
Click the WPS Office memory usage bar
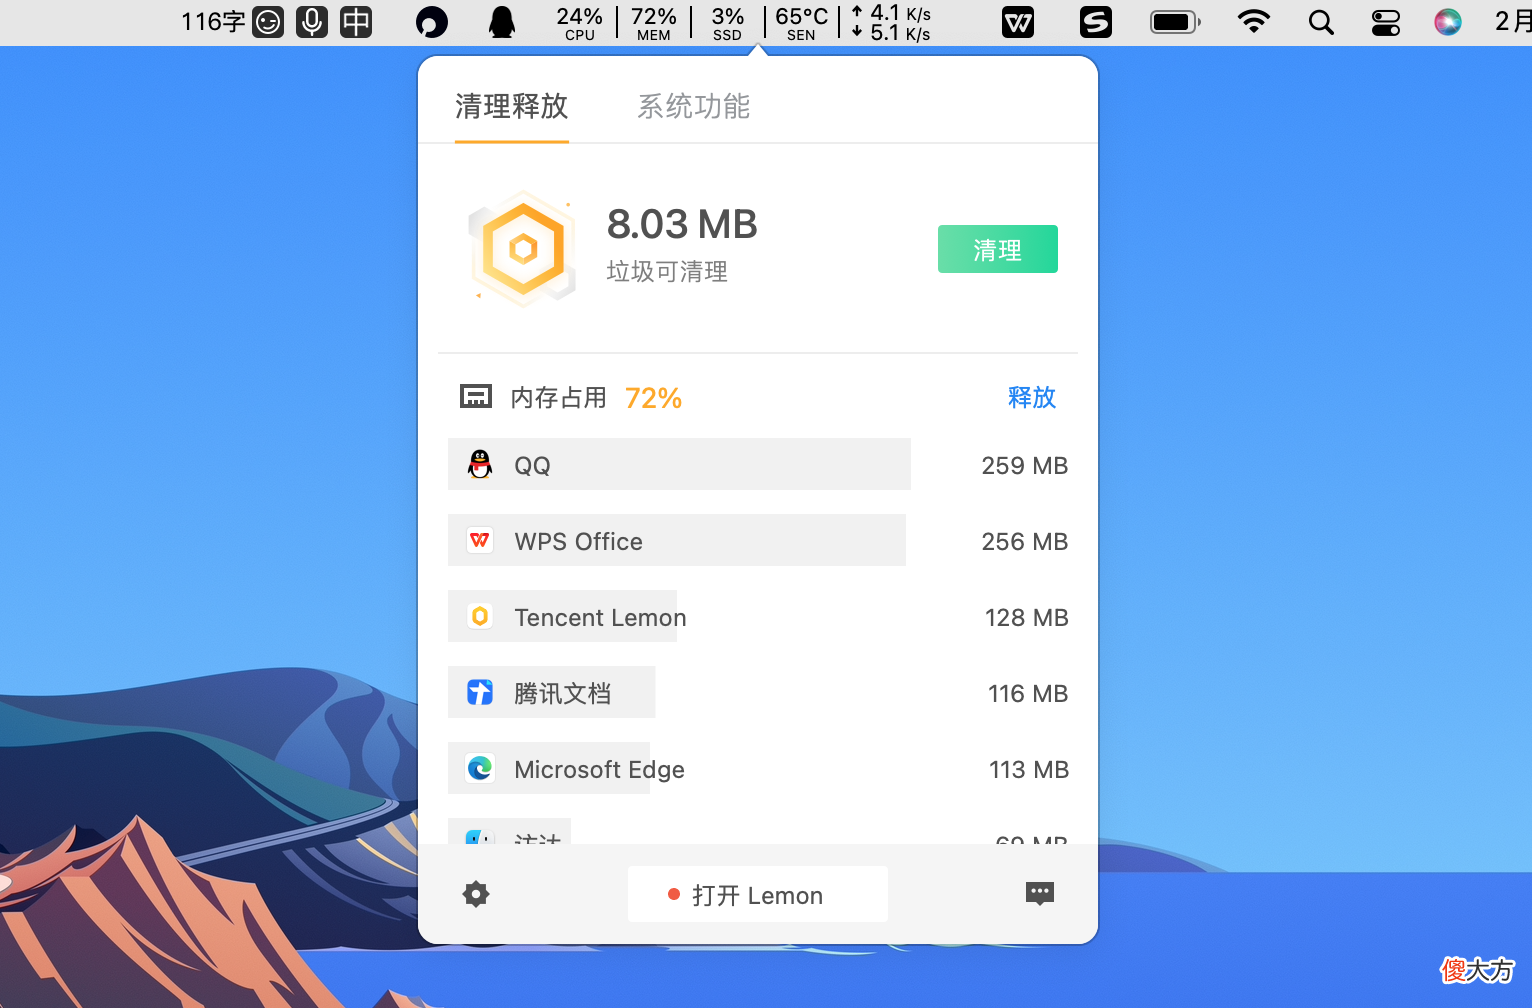click(x=677, y=540)
